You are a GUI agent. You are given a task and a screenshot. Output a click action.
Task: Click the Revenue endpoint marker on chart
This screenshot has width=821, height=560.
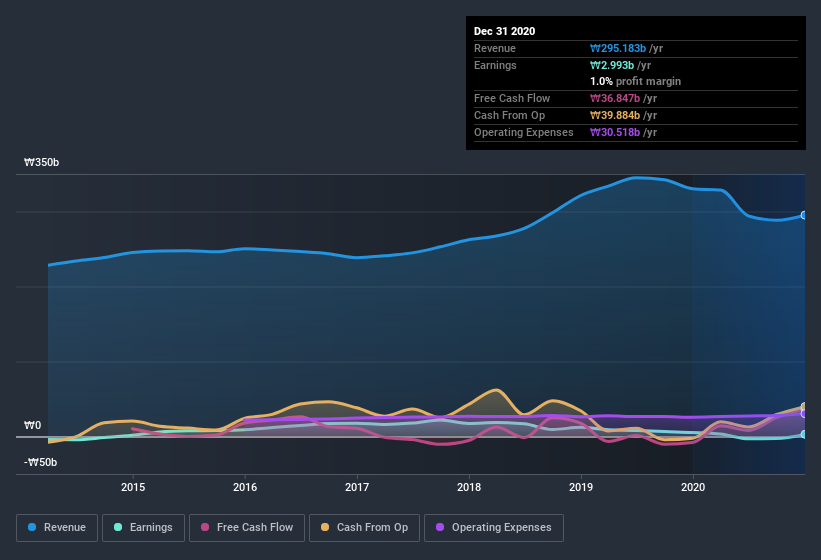[x=804, y=215]
